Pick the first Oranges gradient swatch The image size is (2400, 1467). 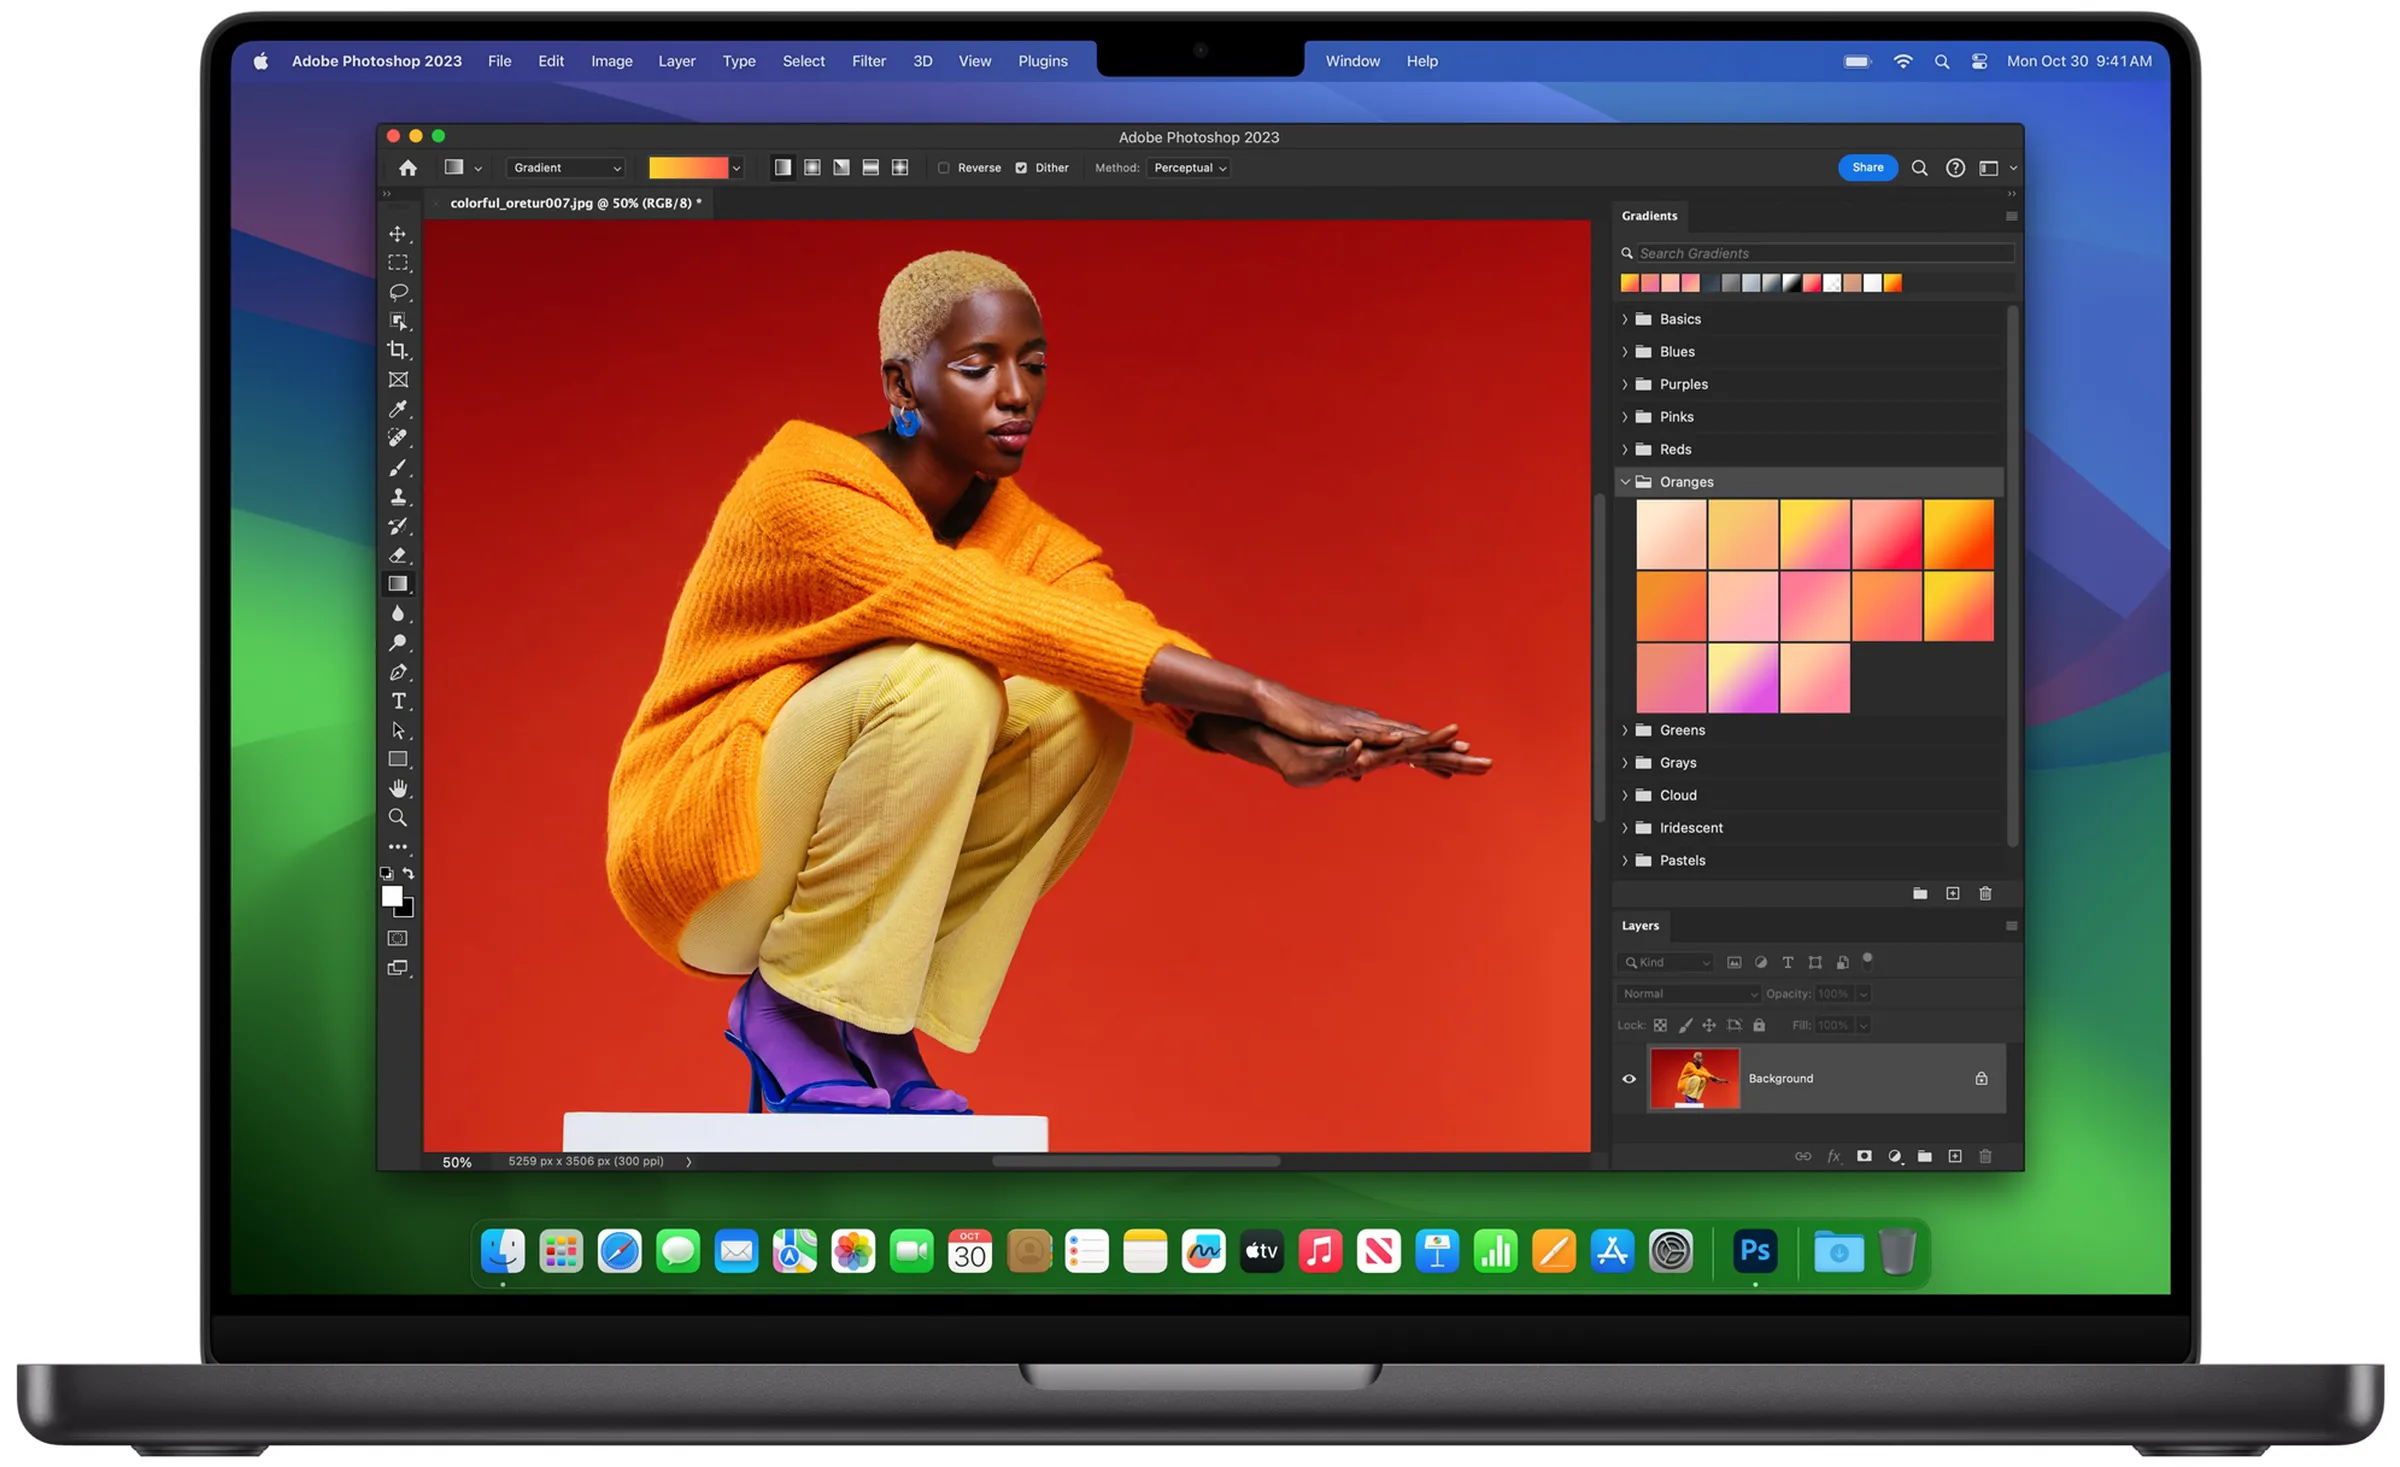(1670, 534)
